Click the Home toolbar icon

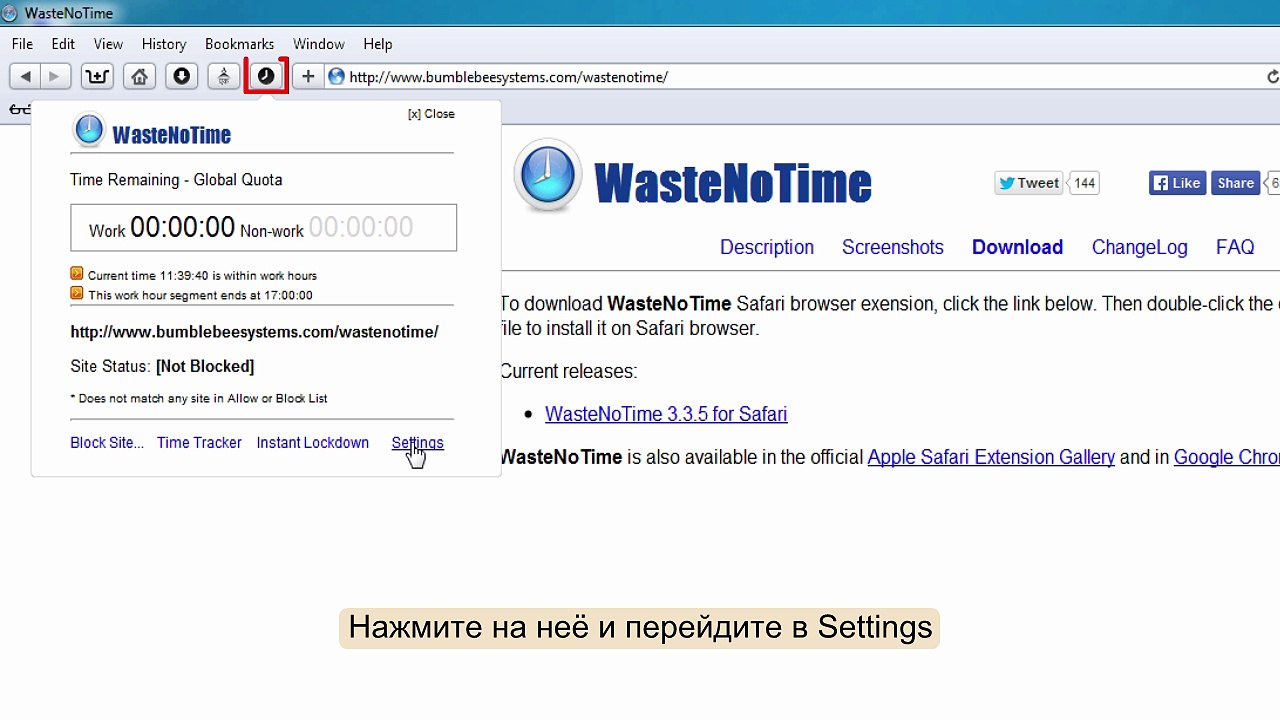[x=139, y=77]
